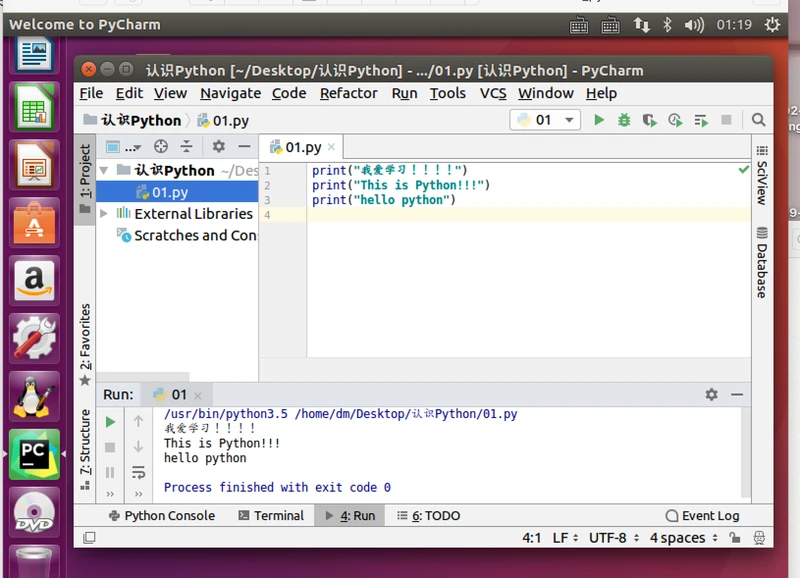Toggle the read-only lock in status bar
800x578 pixels.
pyautogui.click(x=735, y=538)
